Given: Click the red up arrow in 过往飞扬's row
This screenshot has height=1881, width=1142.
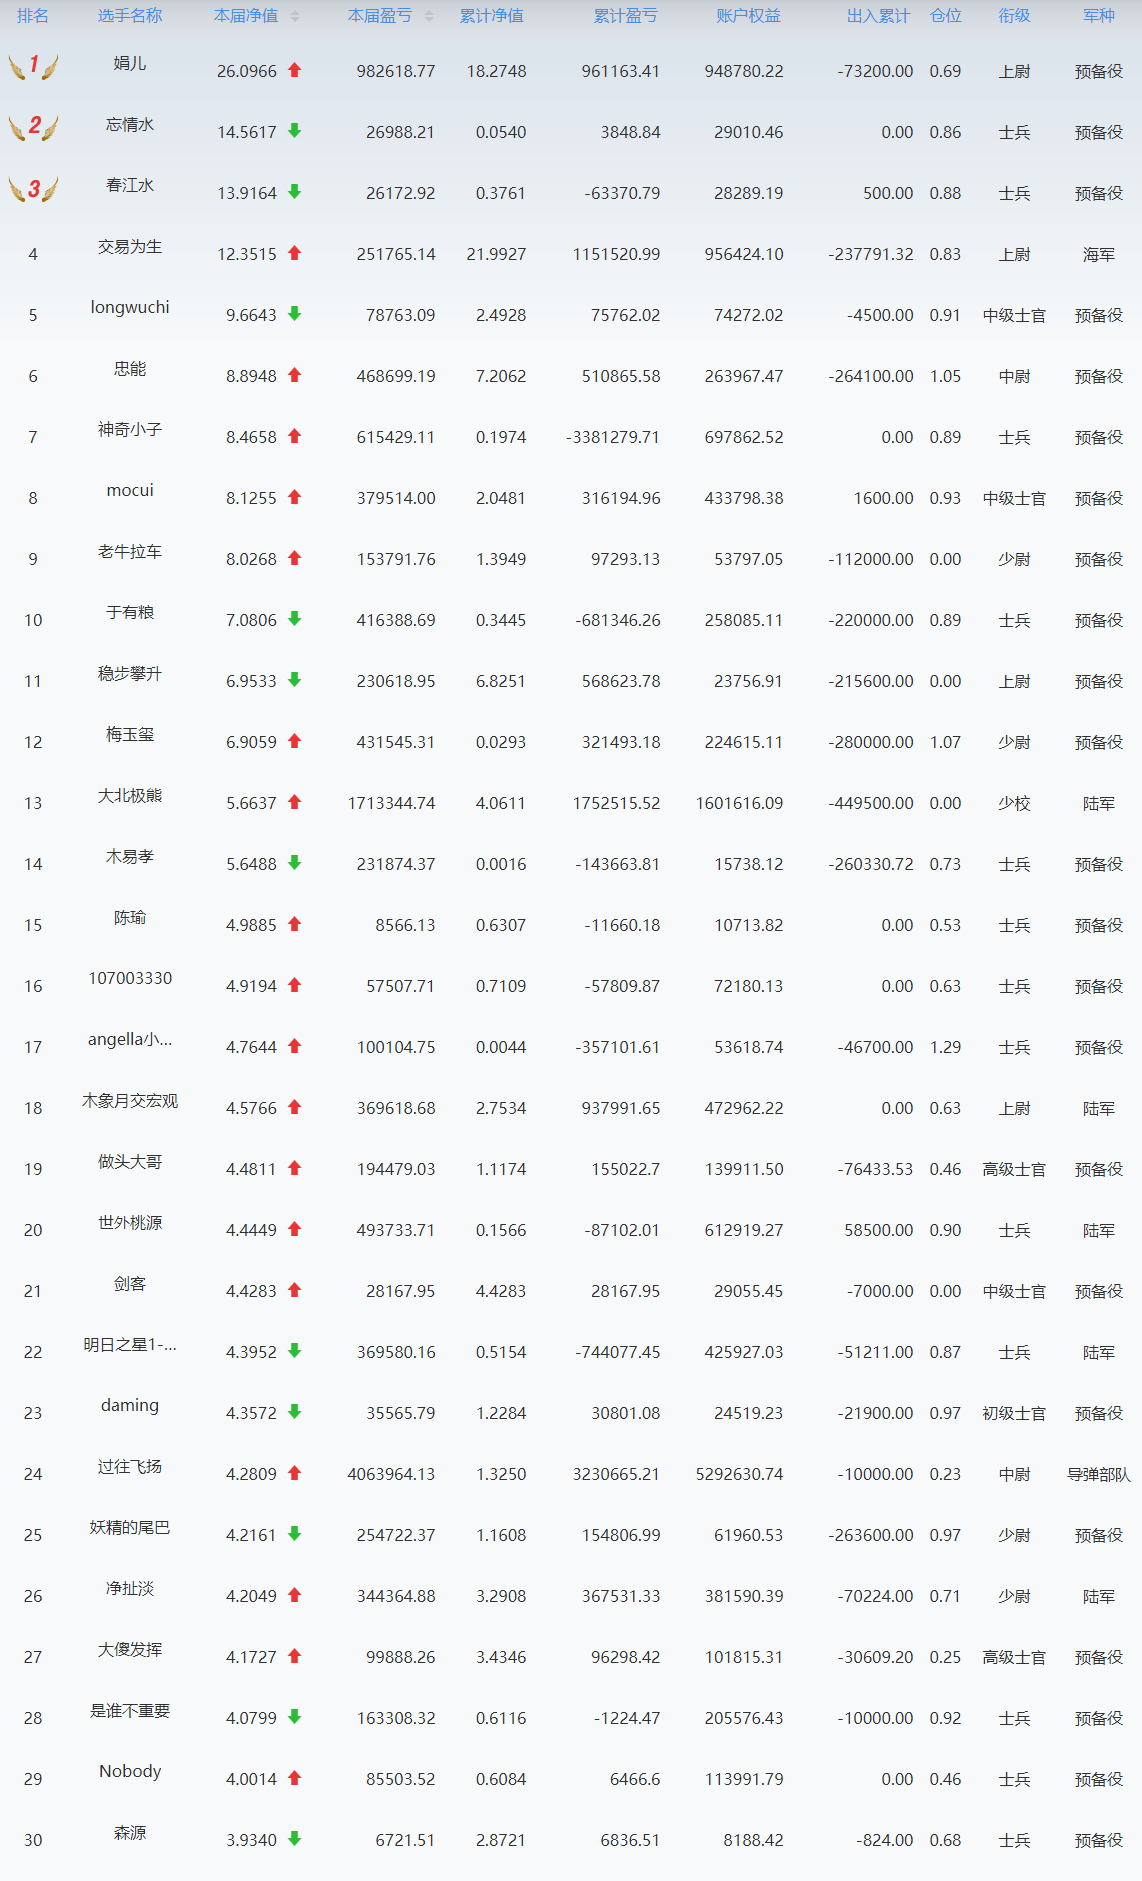Looking at the screenshot, I should [x=295, y=1473].
